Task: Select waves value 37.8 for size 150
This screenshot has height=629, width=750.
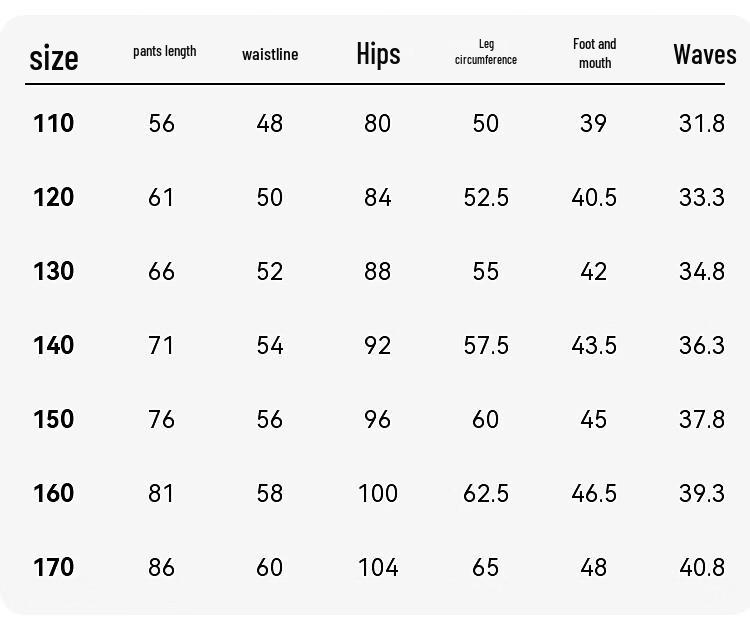Action: 702,419
